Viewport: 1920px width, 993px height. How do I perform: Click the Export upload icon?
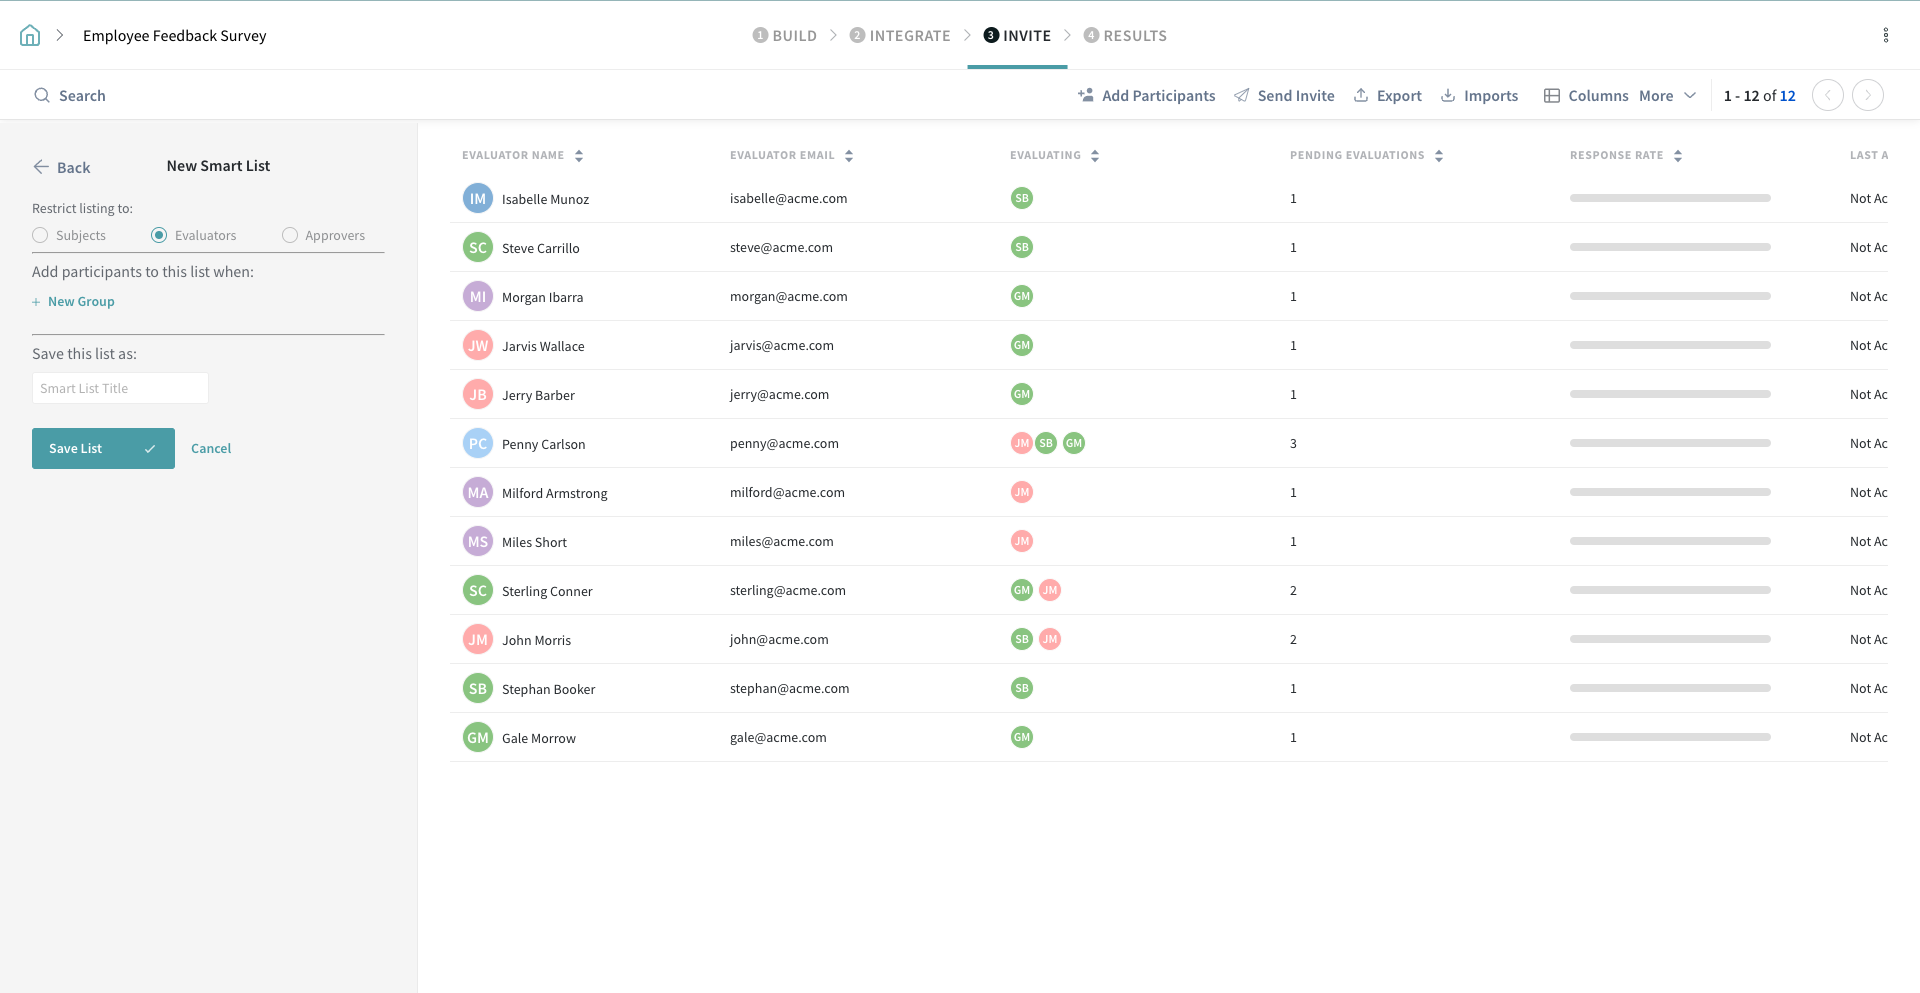pyautogui.click(x=1361, y=96)
